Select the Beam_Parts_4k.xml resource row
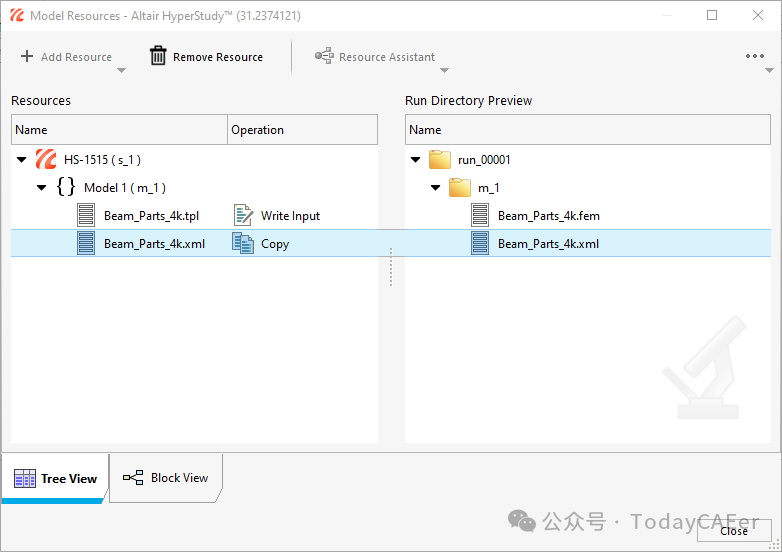782x552 pixels. coord(195,243)
